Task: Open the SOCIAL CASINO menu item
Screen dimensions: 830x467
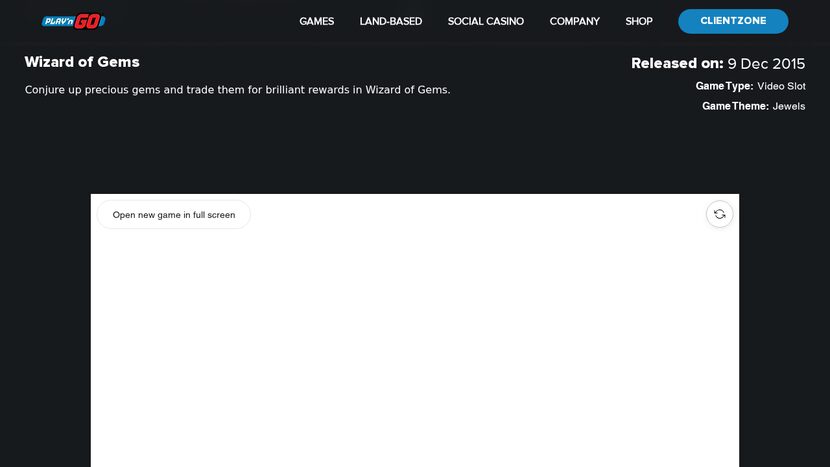Action: (x=485, y=21)
